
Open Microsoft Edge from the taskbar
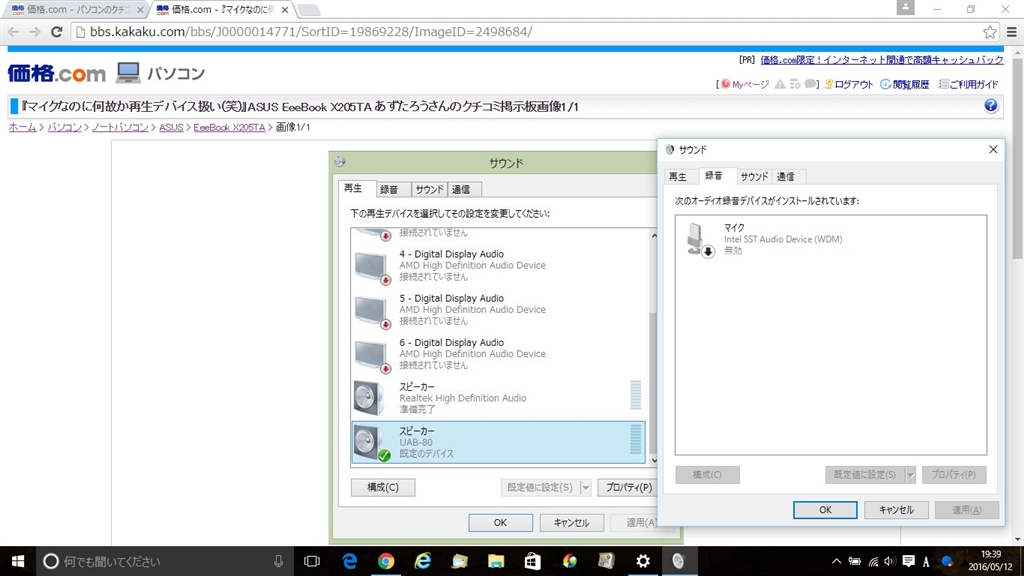[x=349, y=561]
